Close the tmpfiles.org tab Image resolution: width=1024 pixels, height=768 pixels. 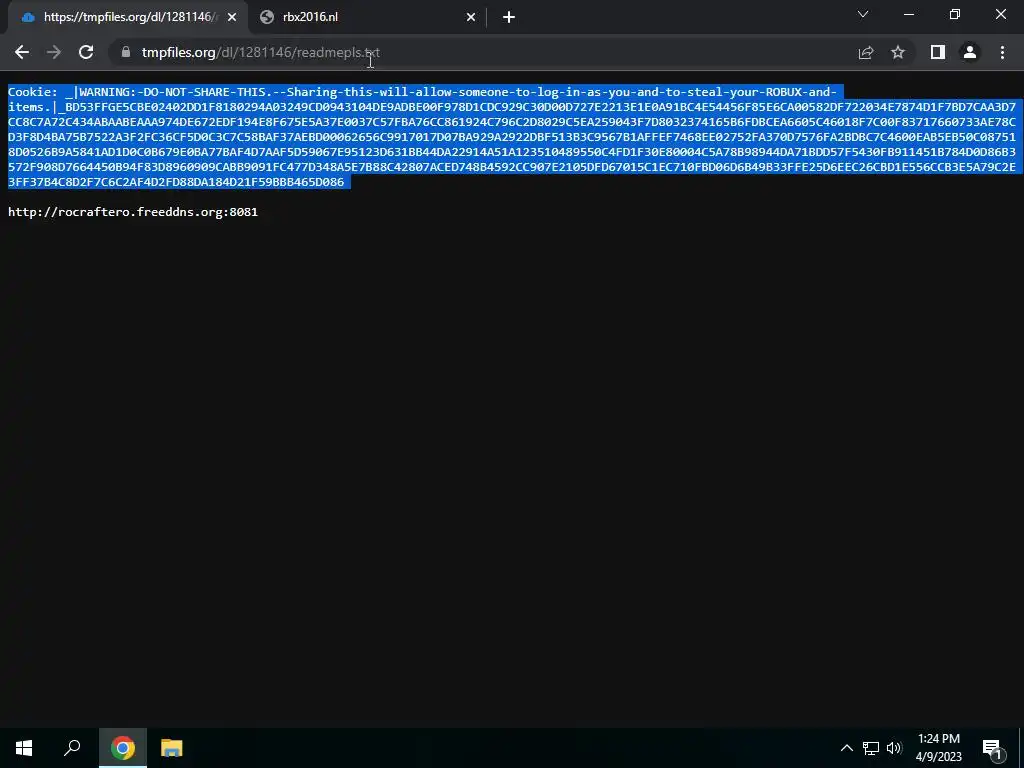pyautogui.click(x=232, y=18)
